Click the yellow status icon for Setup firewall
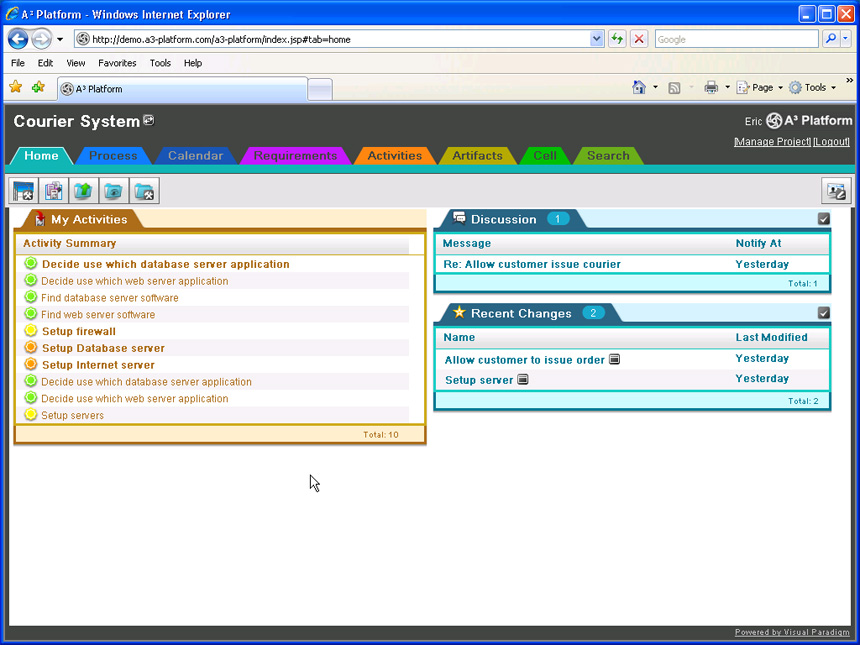Viewport: 860px width, 645px height. [31, 331]
